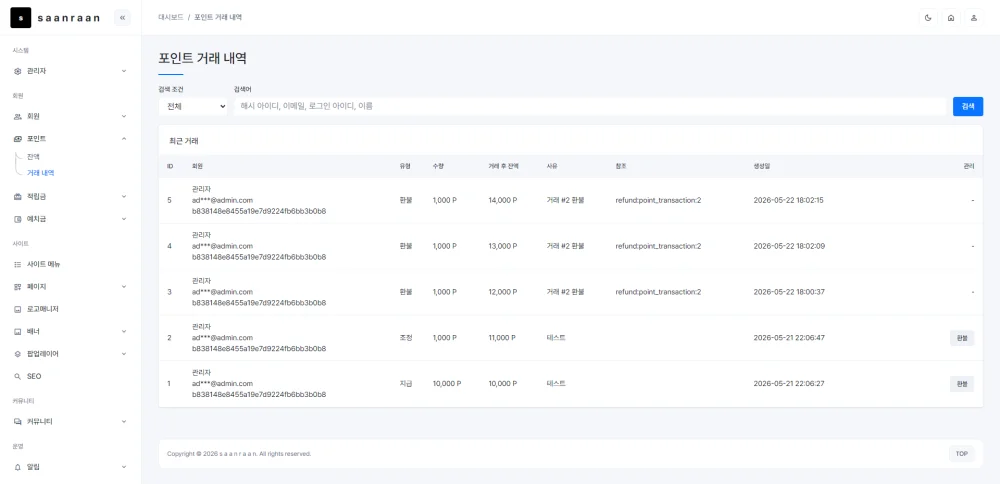
Task: Click the 로고매니저 sidebar icon
Action: [x=18, y=309]
